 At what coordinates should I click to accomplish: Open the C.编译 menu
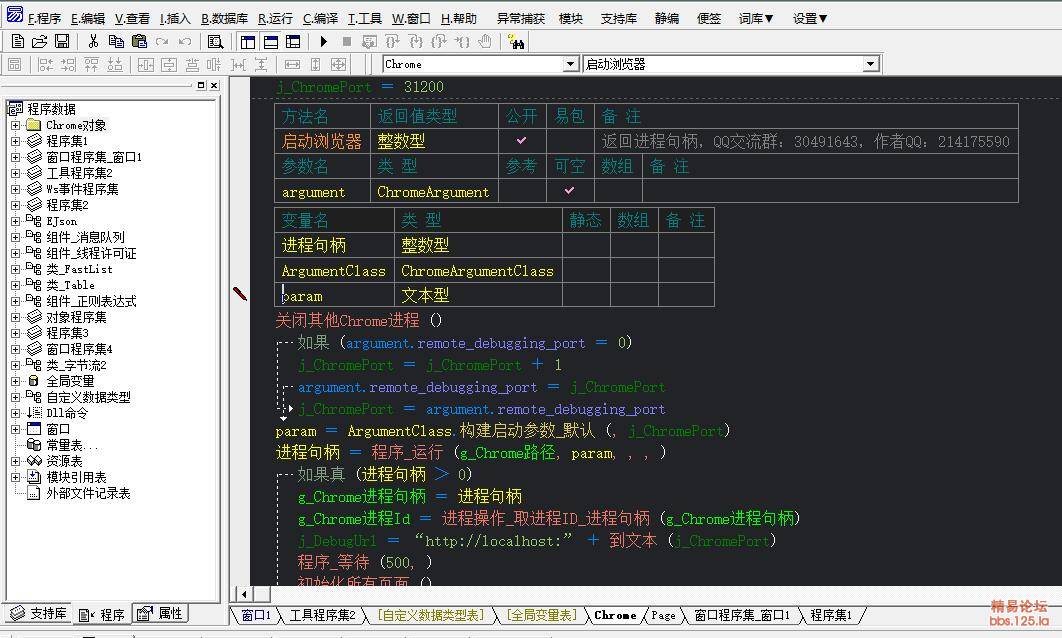pyautogui.click(x=320, y=18)
